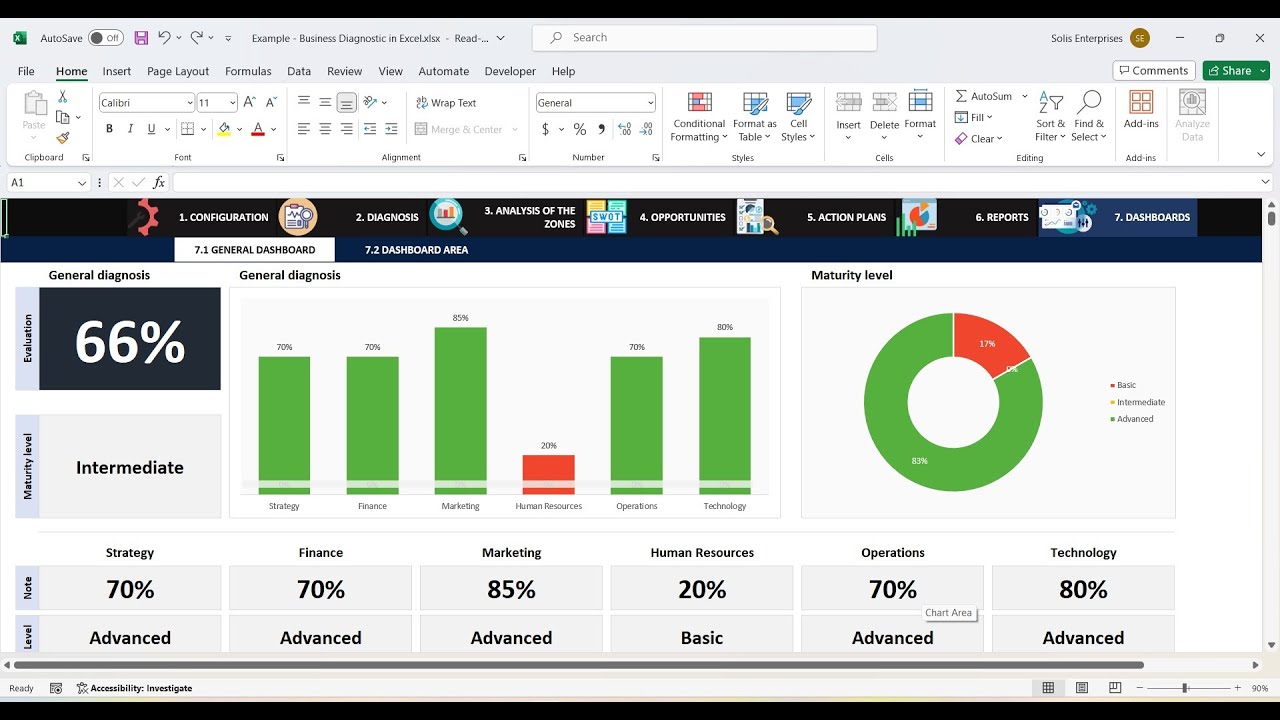Click the Undo arrow icon
1280x720 pixels.
pyautogui.click(x=164, y=38)
